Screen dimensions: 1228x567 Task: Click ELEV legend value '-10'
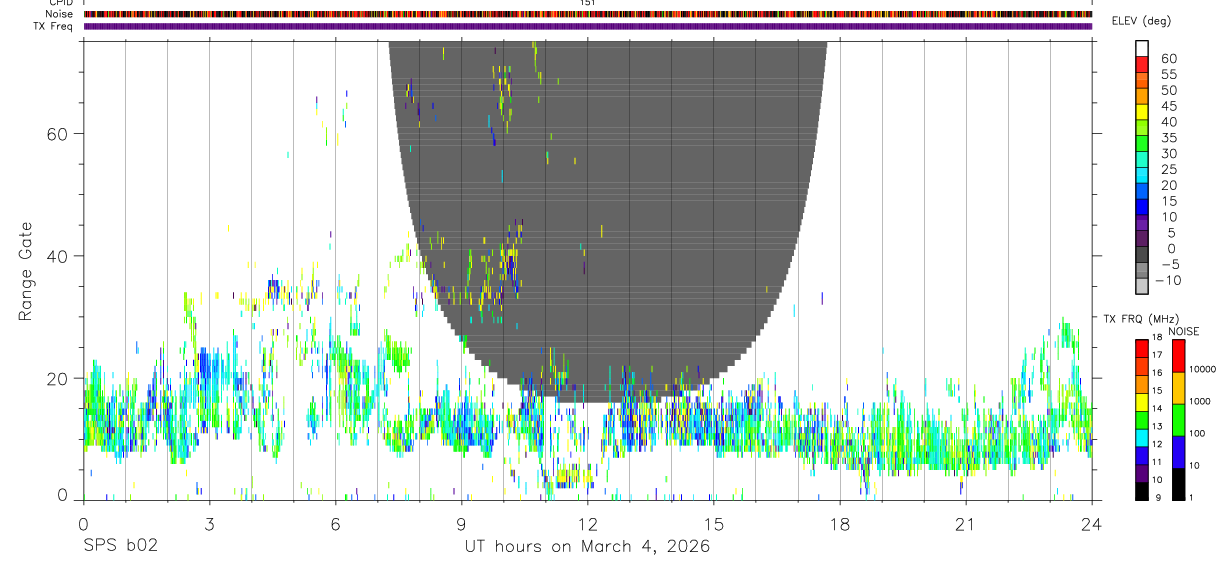[x=1167, y=280]
